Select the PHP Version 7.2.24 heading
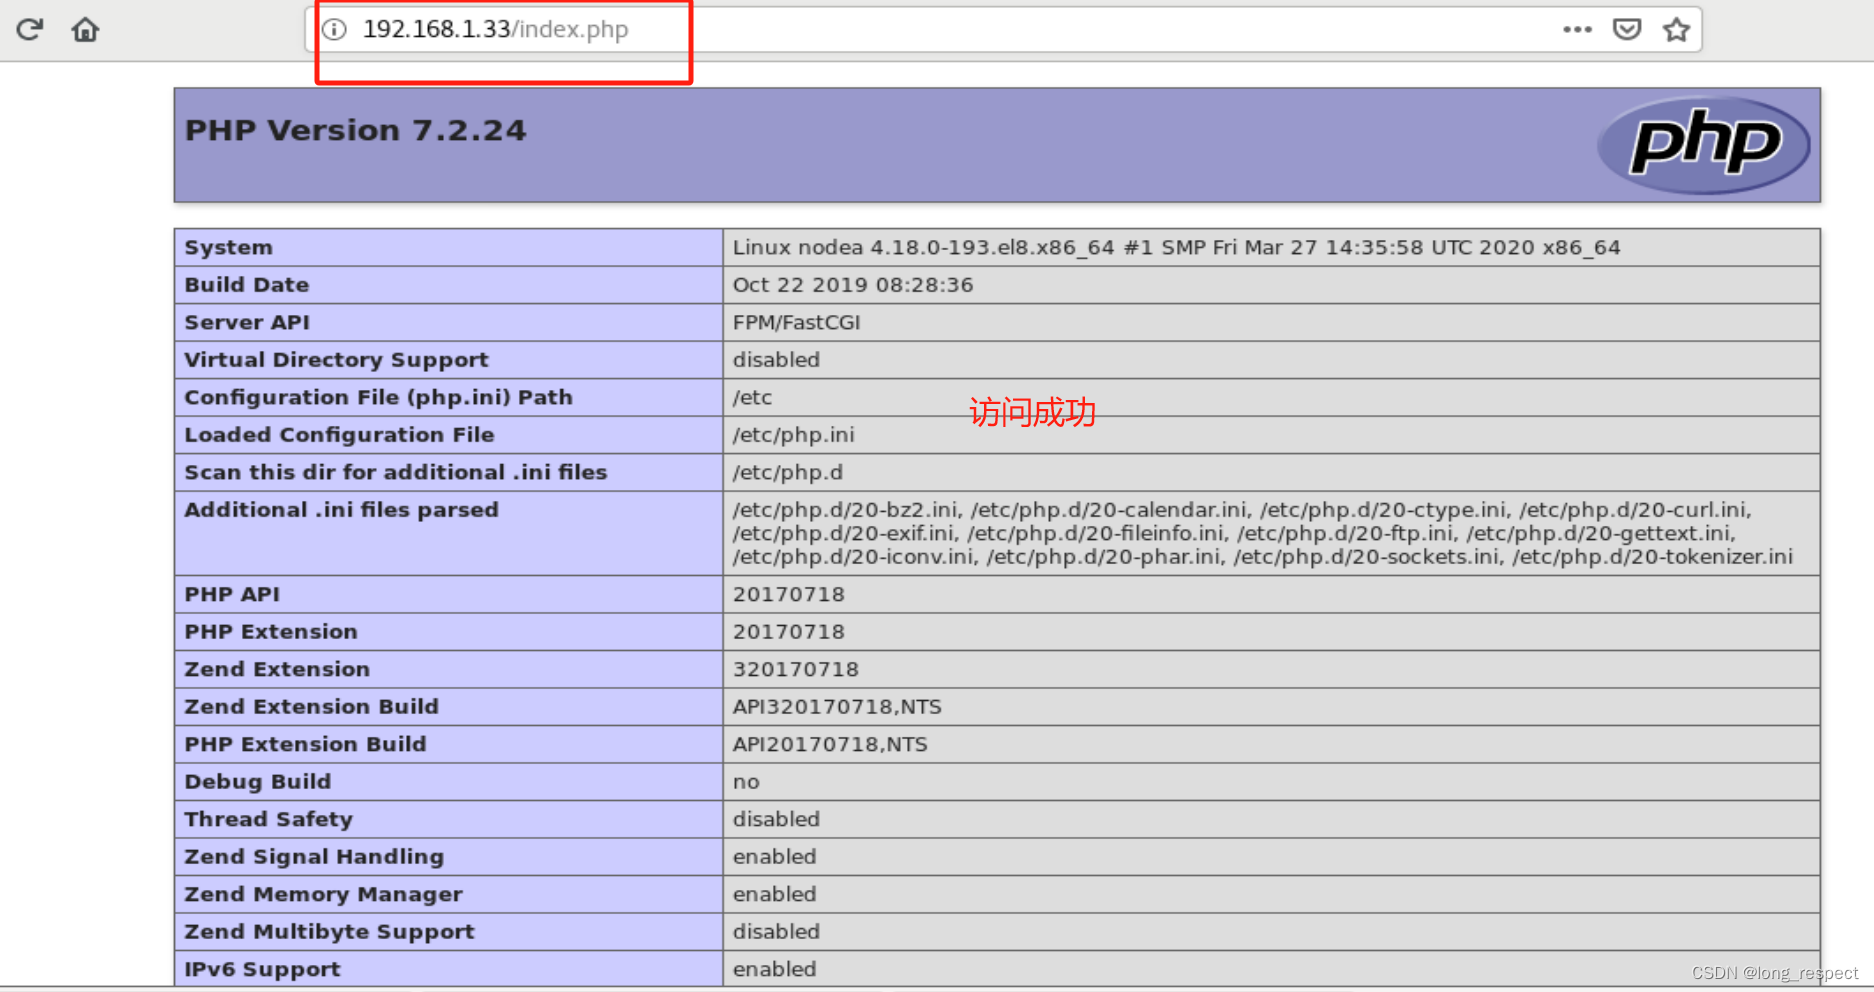The image size is (1874, 992). tap(355, 130)
